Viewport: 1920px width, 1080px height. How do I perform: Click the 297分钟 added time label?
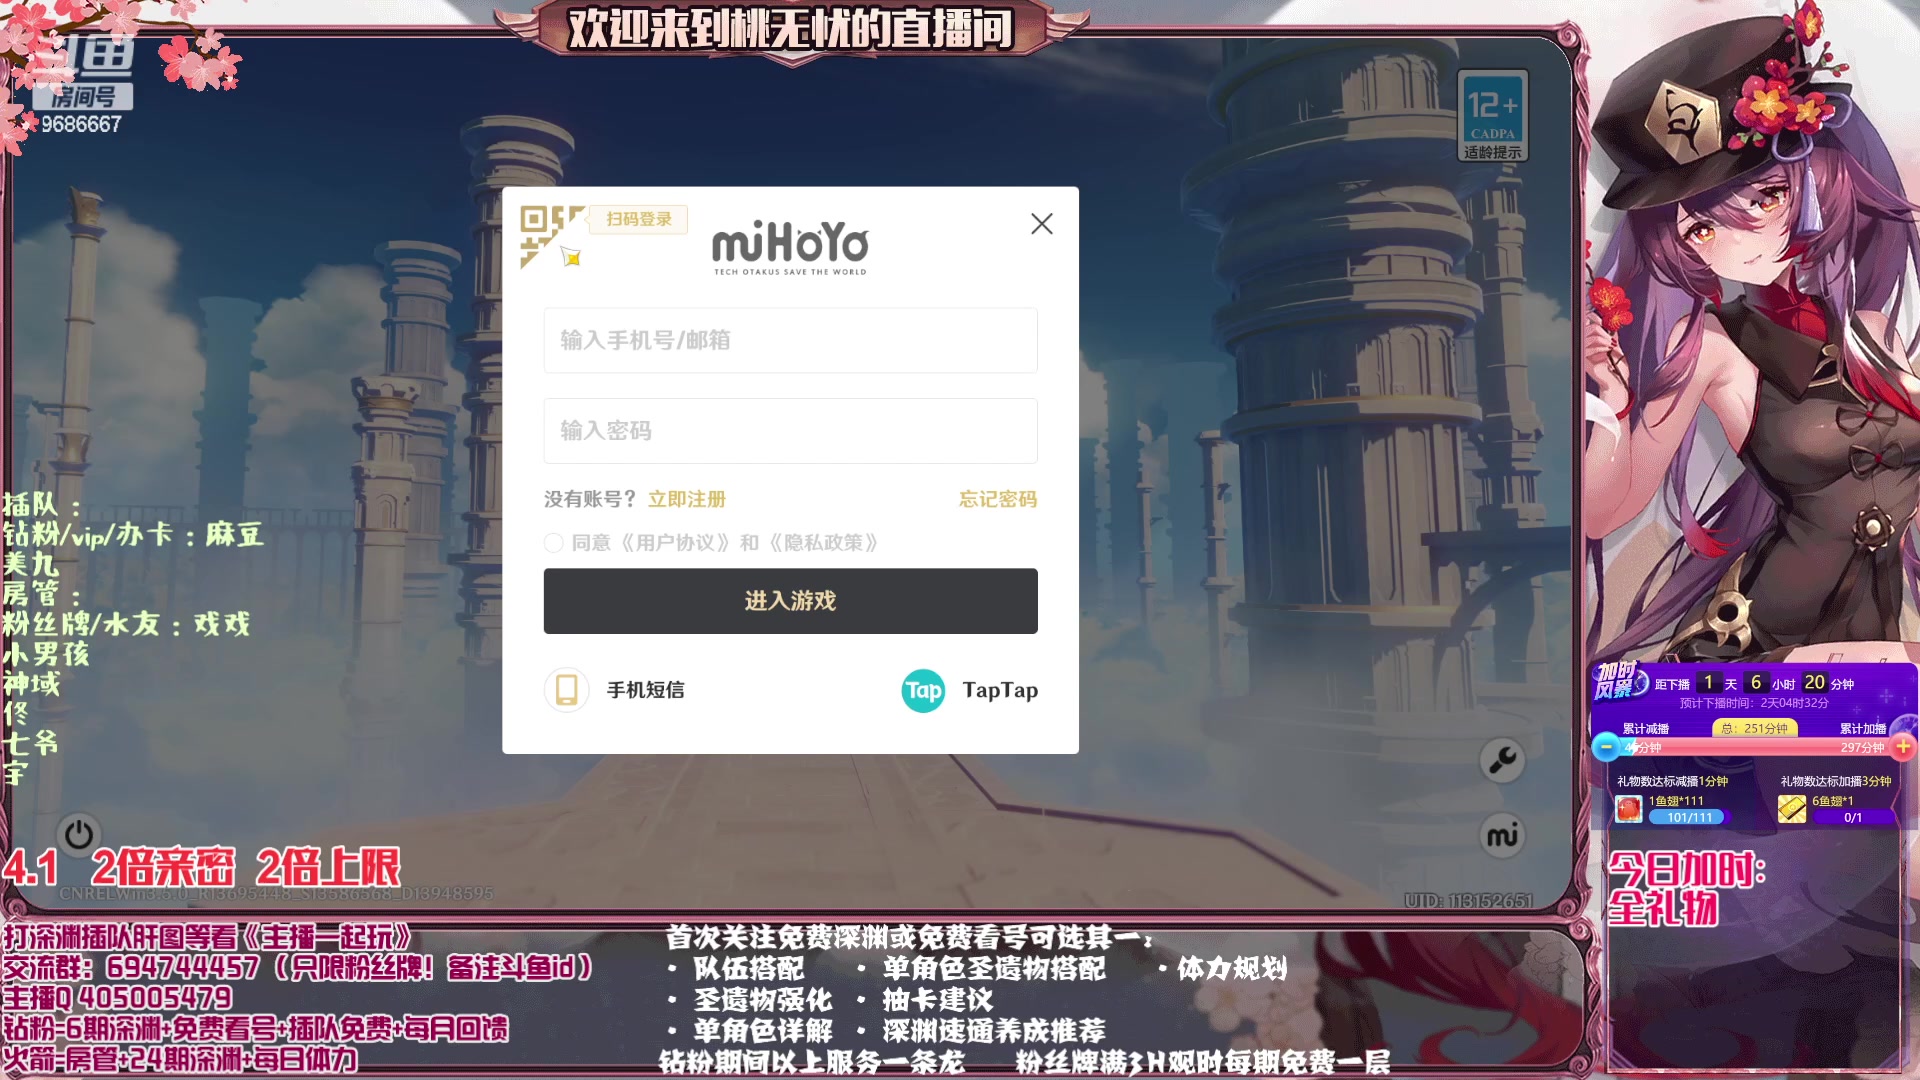coord(1862,747)
